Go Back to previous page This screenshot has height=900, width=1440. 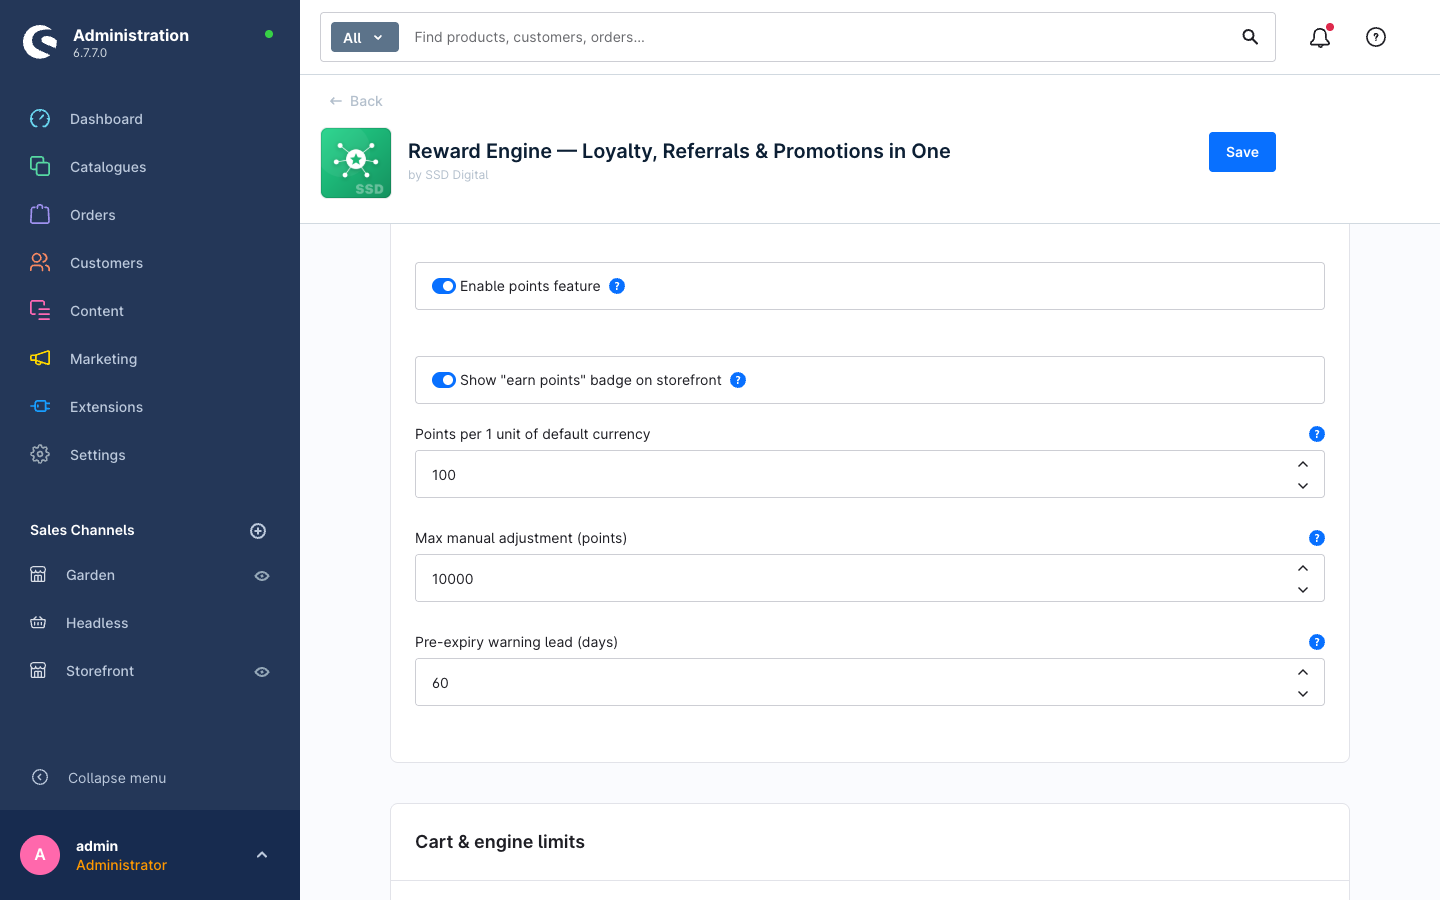(x=356, y=101)
